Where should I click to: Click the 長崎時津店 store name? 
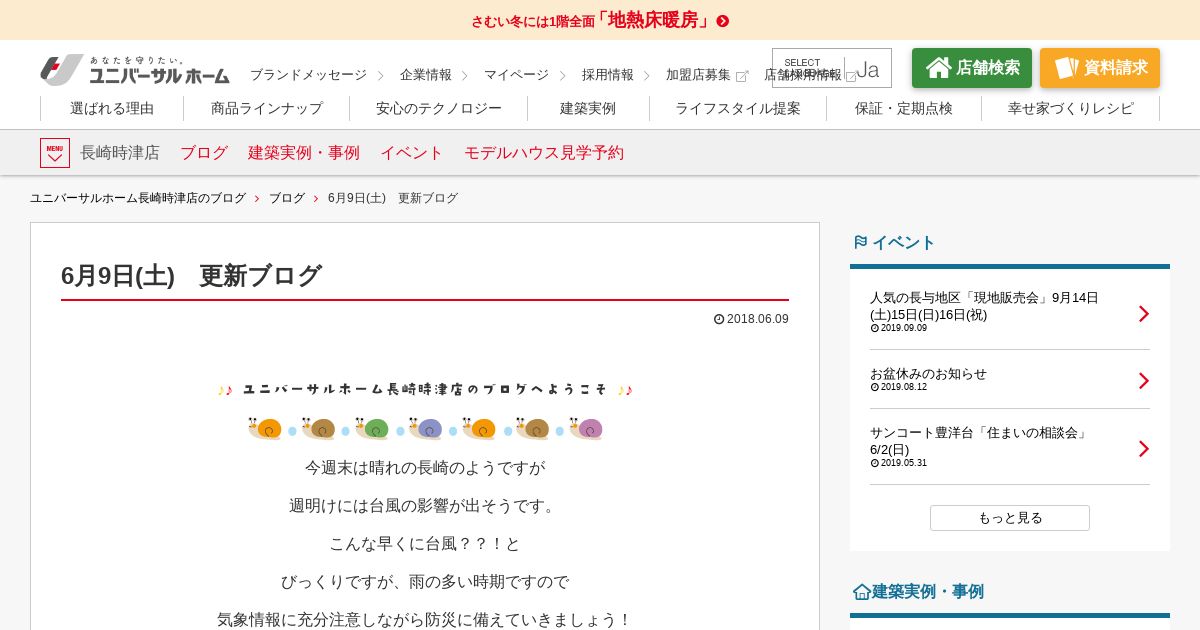point(120,153)
